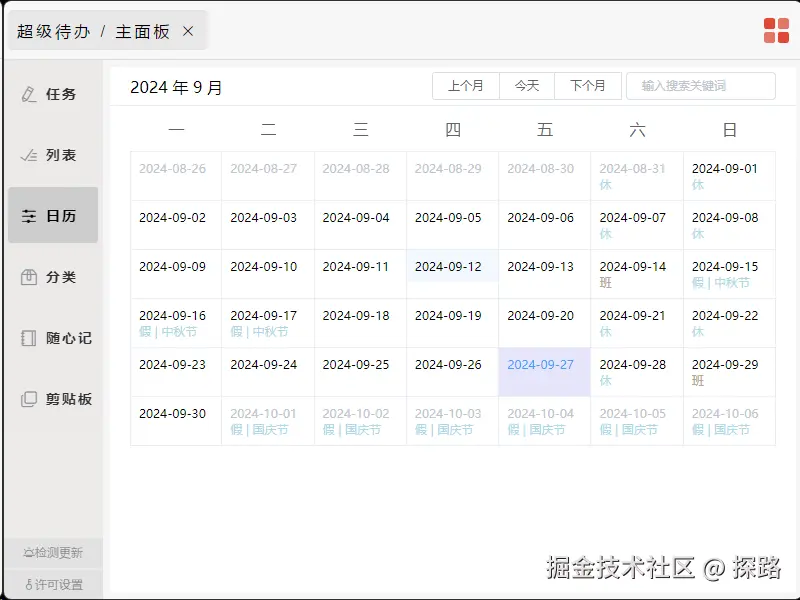
Task: Jump to today with 今天 button
Action: pyautogui.click(x=527, y=86)
